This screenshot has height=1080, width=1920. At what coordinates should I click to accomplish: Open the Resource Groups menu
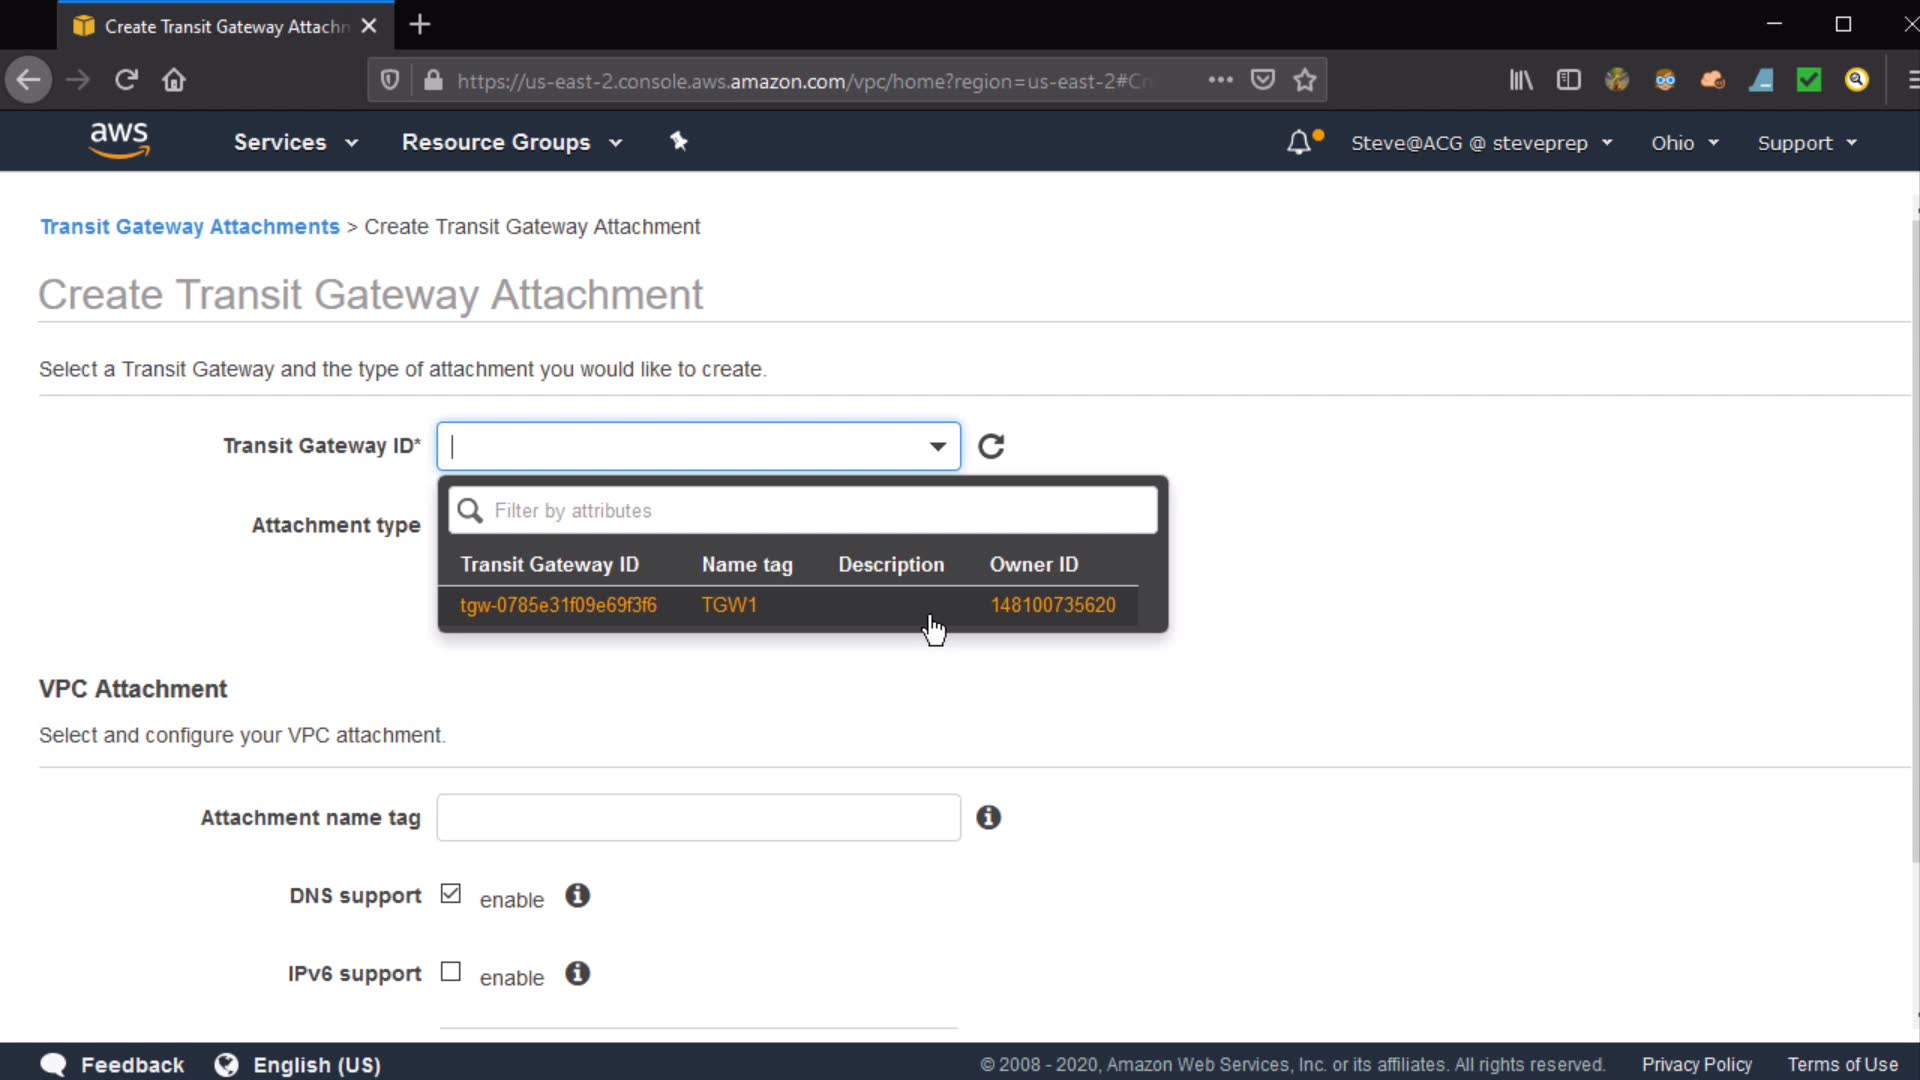[511, 142]
